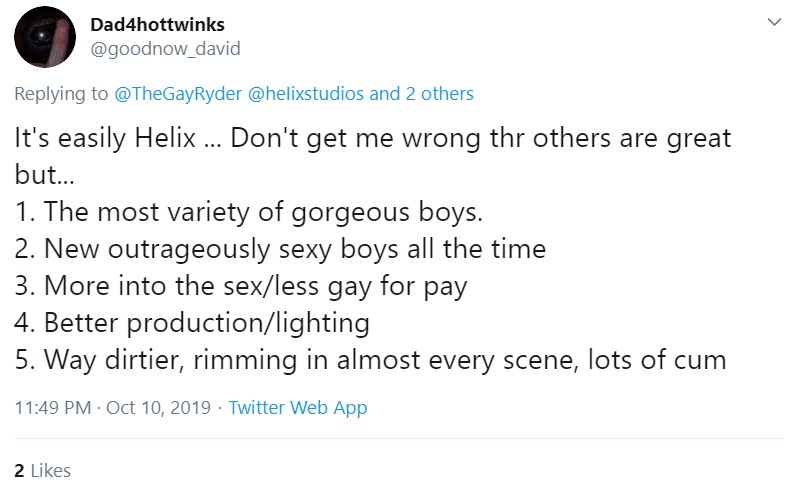Screen dimensions: 797x495
Task: Click the tweet's opening line about Helix
Action: pyautogui.click(x=372, y=138)
